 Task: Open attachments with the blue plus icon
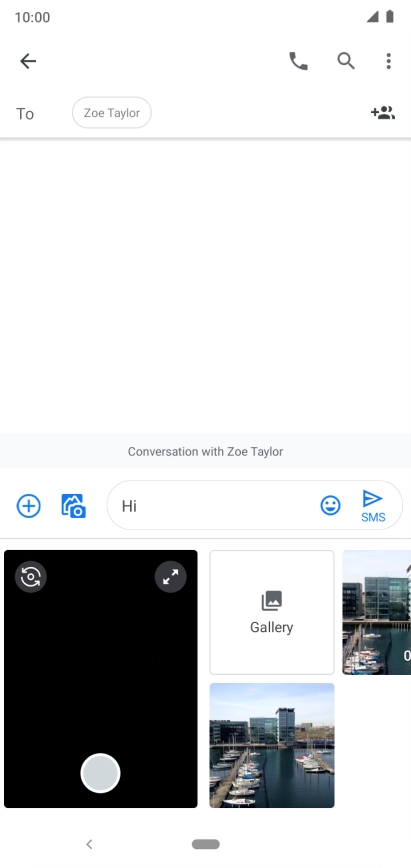(x=28, y=506)
